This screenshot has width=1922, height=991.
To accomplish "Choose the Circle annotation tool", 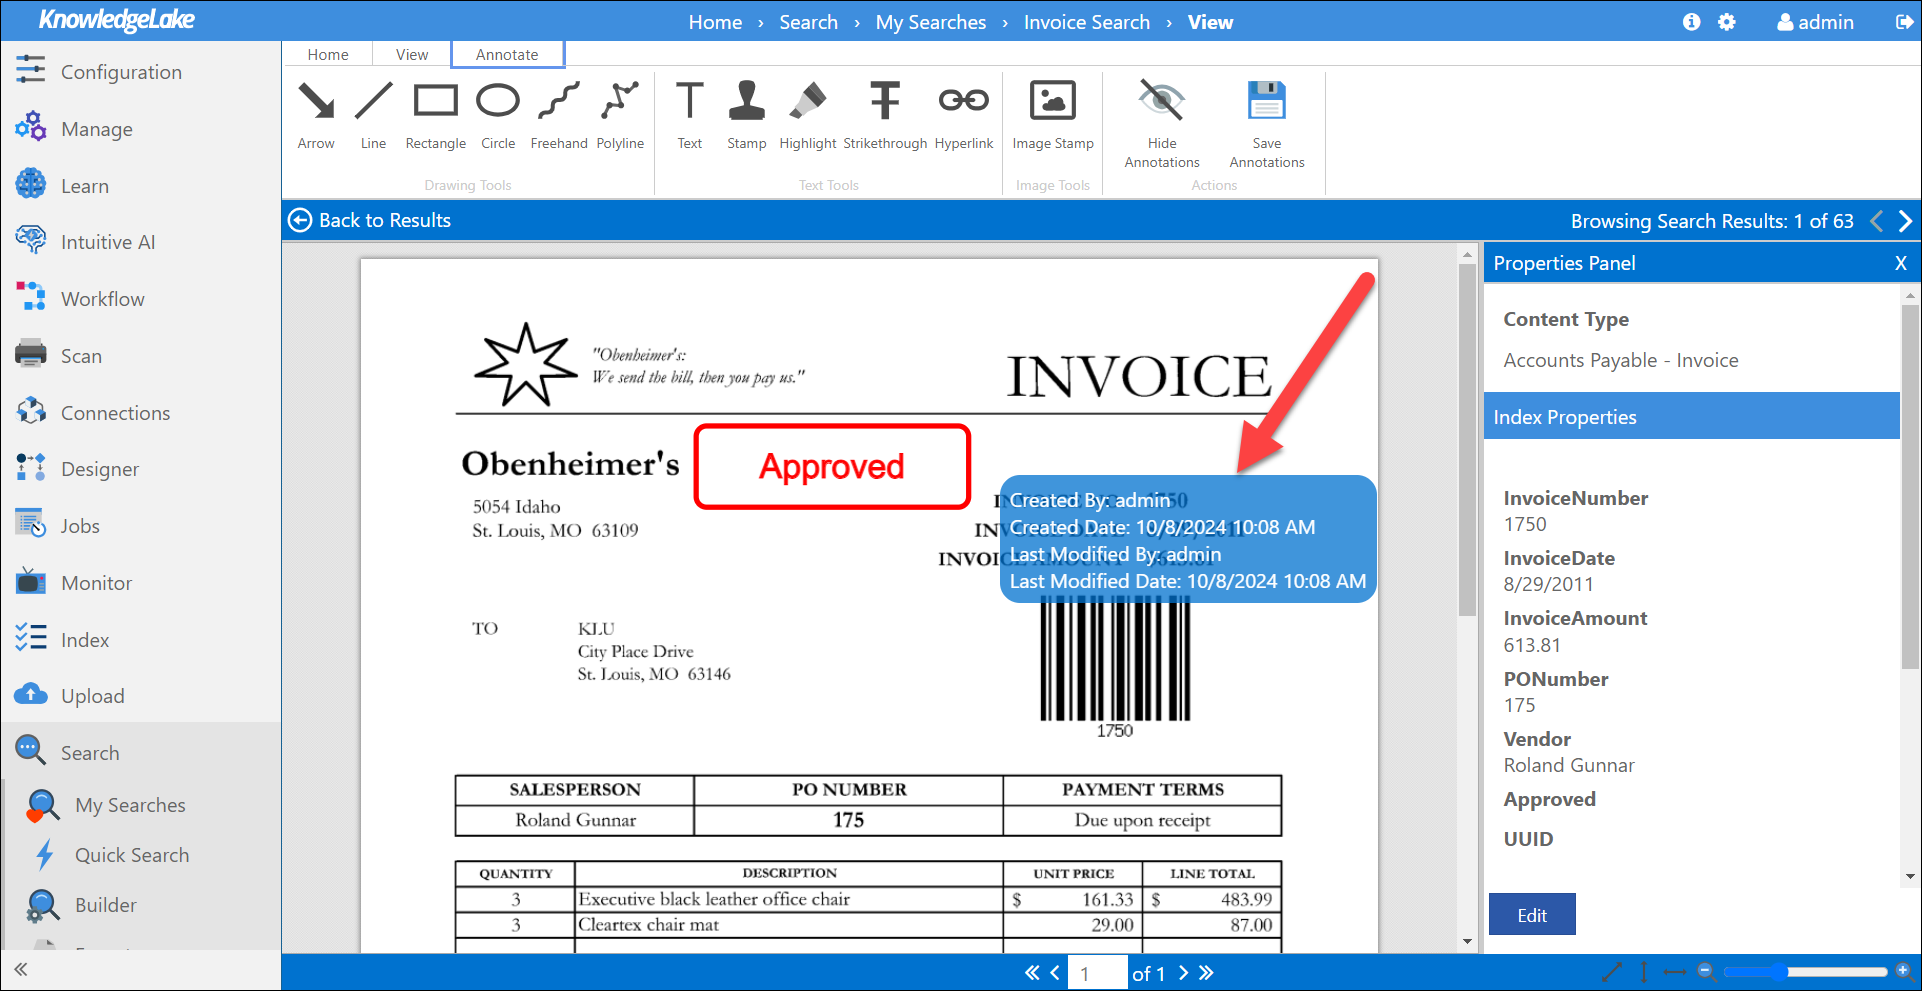I will coord(498,115).
